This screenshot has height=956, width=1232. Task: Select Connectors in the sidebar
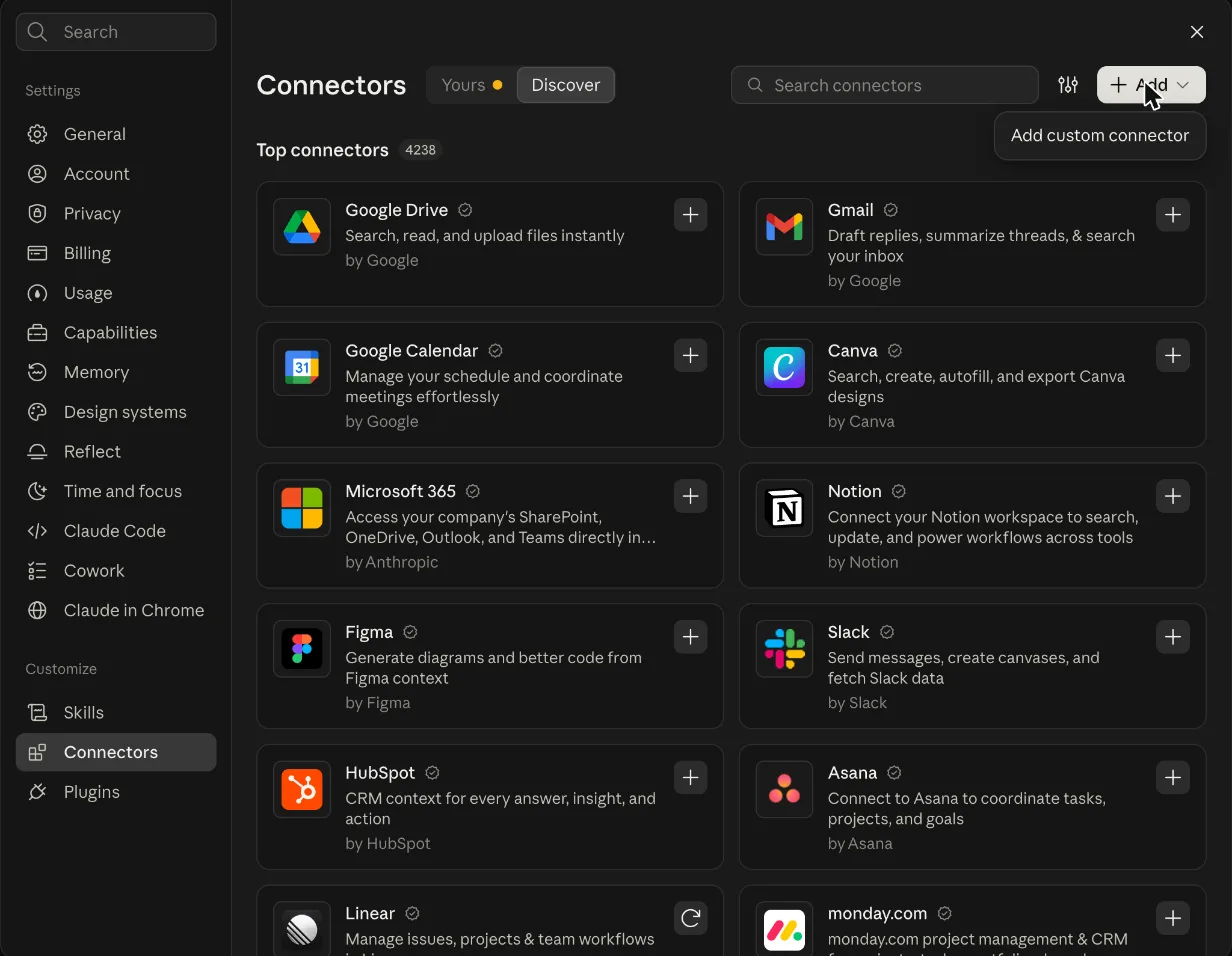116,752
